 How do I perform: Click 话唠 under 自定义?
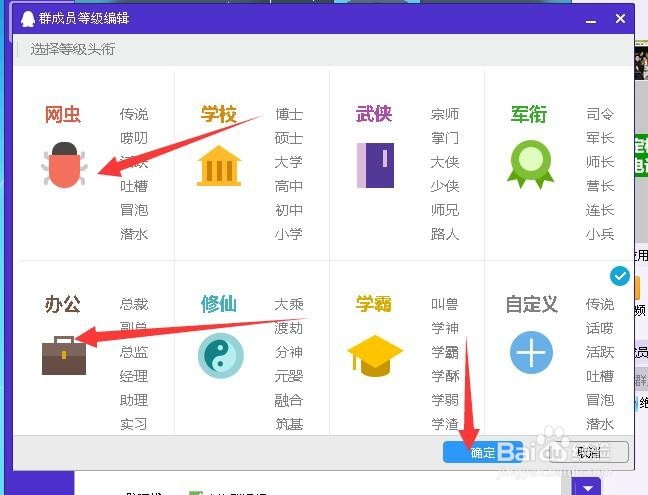(x=600, y=328)
